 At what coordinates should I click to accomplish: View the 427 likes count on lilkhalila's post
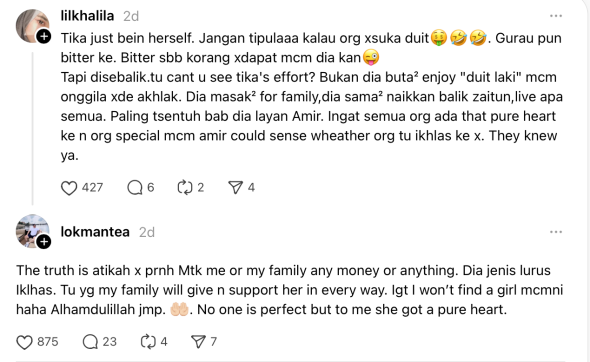pyautogui.click(x=93, y=187)
